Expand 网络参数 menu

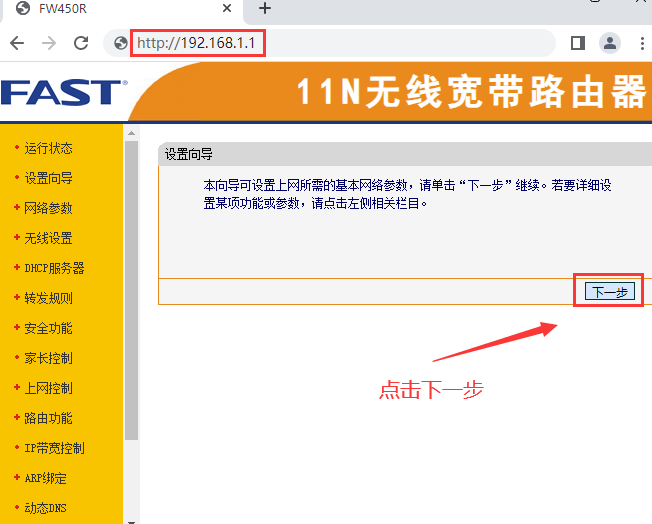click(48, 208)
